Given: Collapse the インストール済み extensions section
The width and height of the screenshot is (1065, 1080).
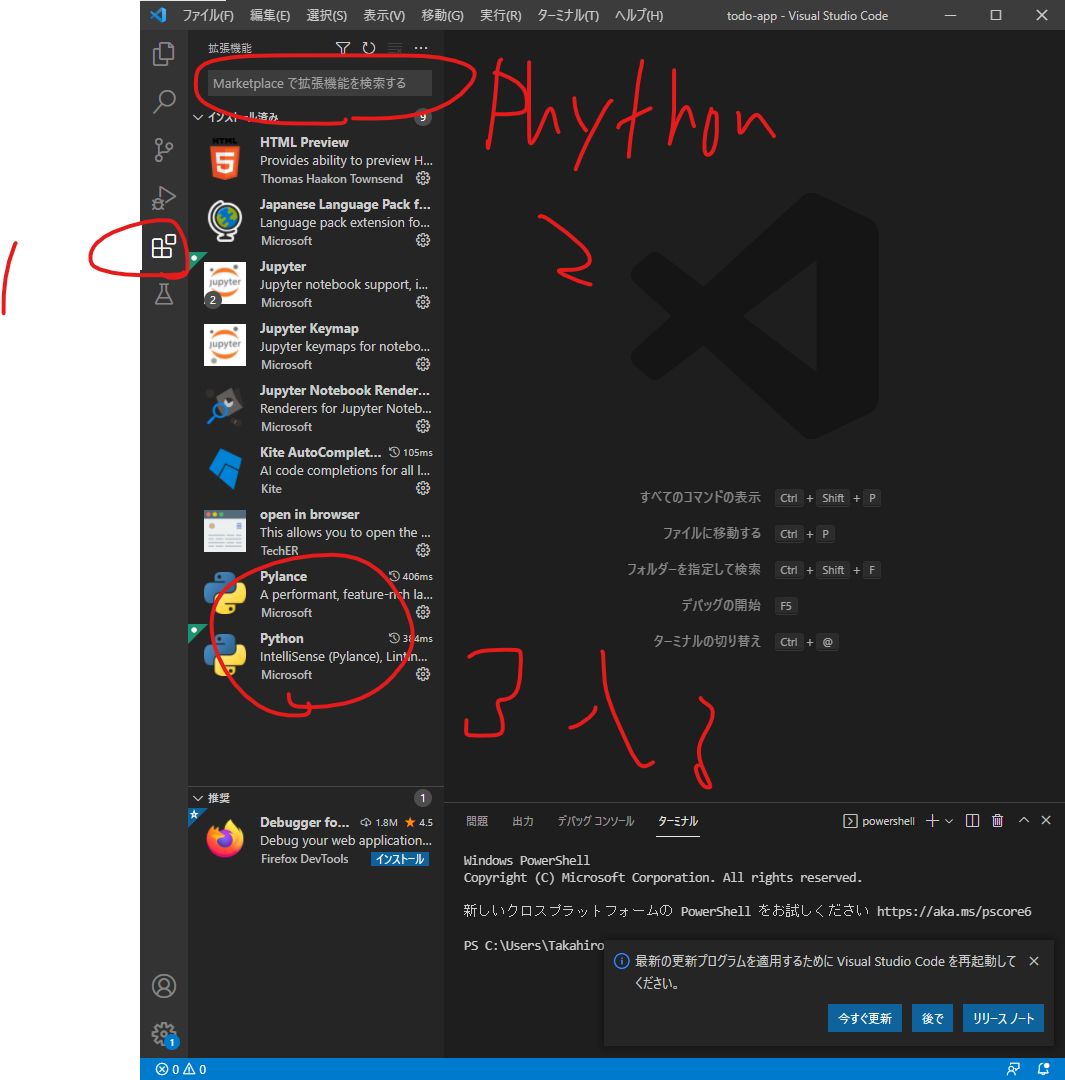Looking at the screenshot, I should click(x=198, y=116).
